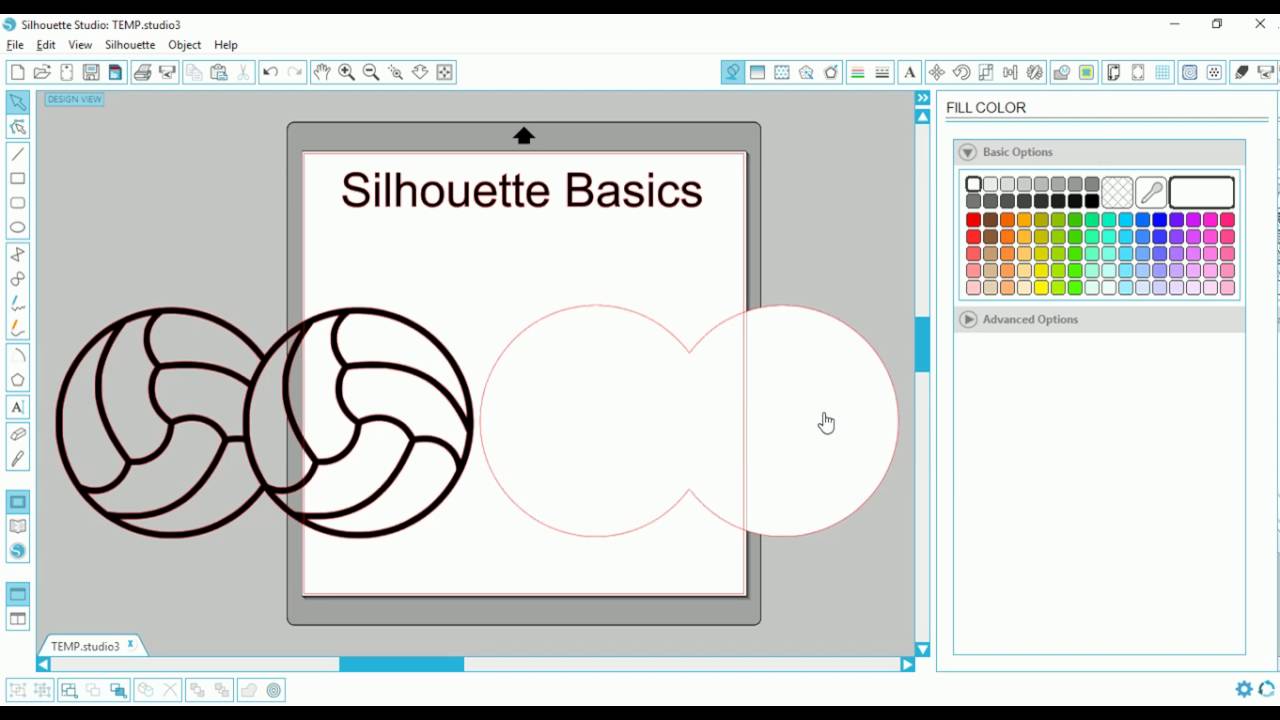Collapse the Basic Options section
Viewport: 1280px width, 720px height.
point(967,152)
